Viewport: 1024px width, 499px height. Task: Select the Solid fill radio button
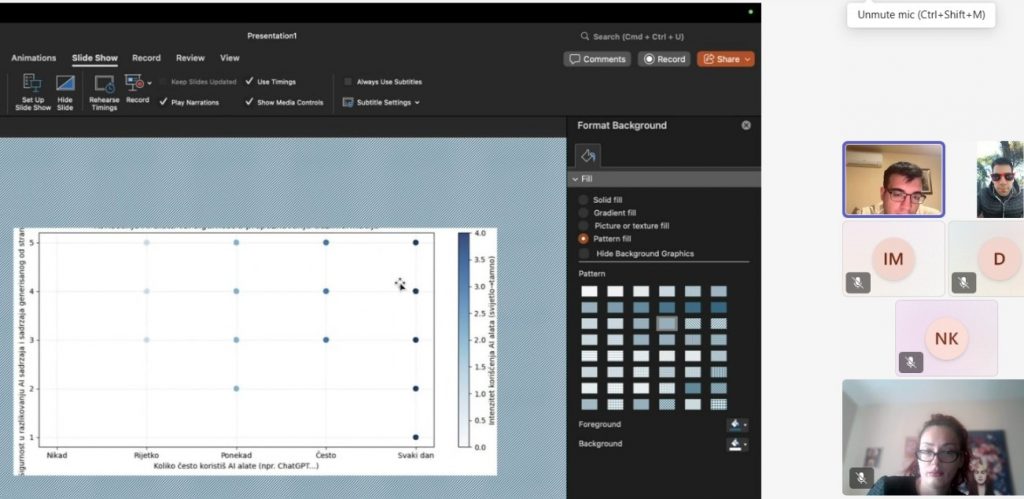(x=584, y=200)
